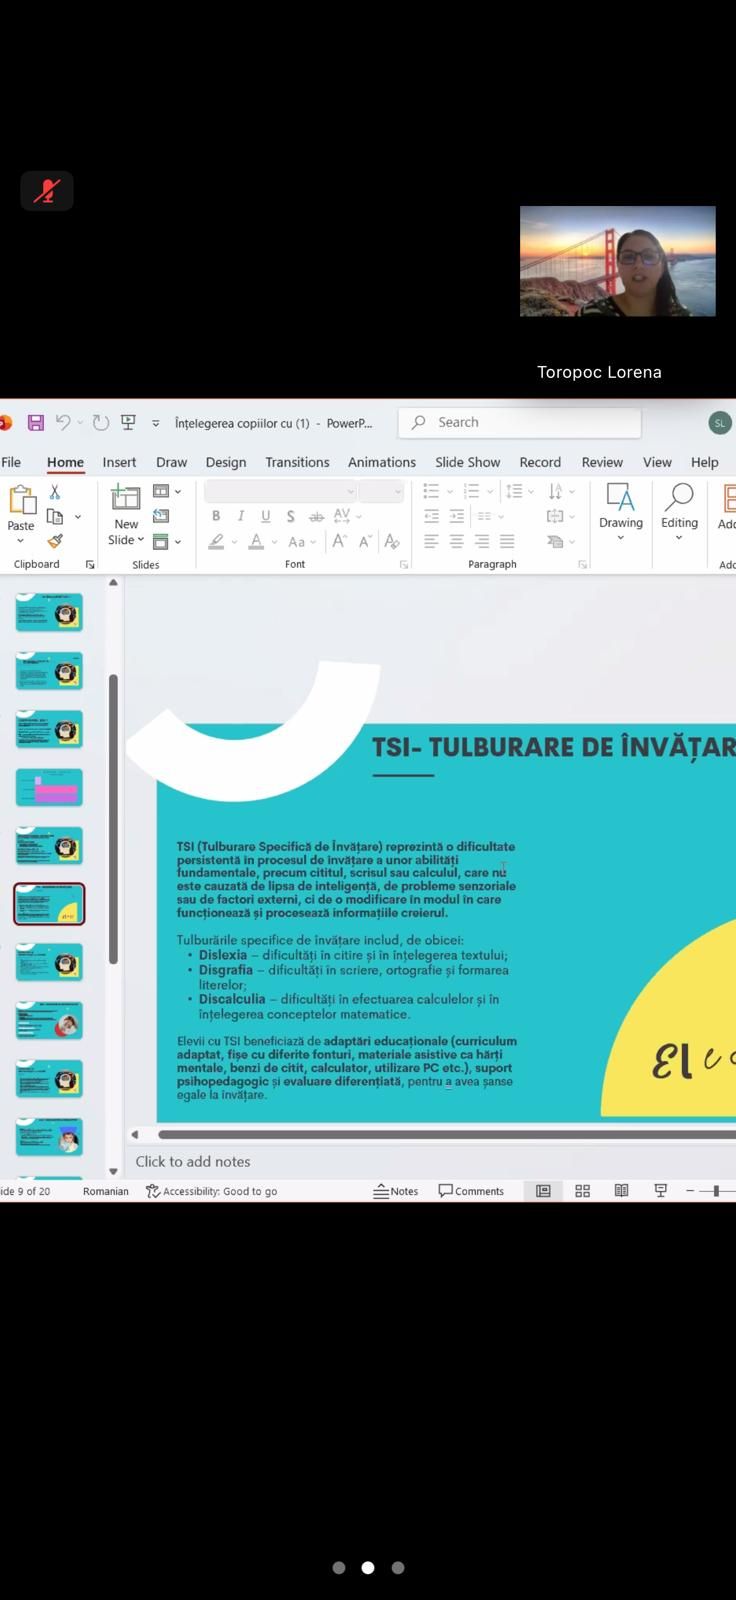Click the Comments button in status bar
The width and height of the screenshot is (736, 1600).
tap(471, 1191)
